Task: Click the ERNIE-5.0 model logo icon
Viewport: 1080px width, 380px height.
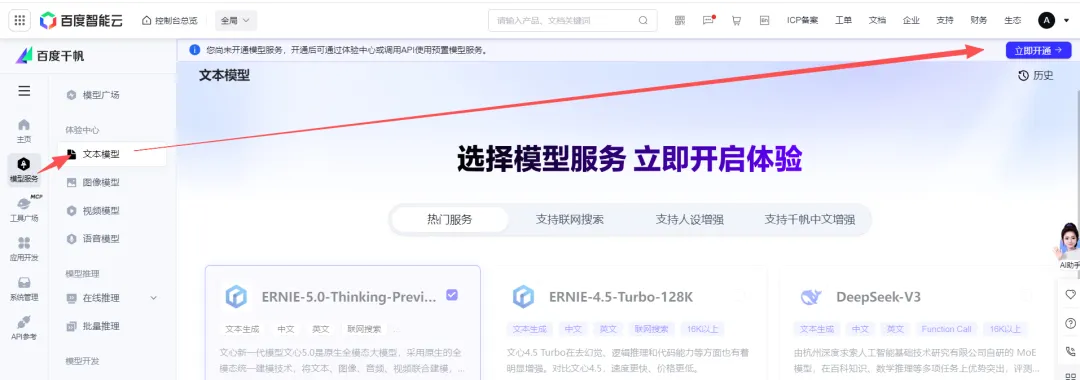Action: click(236, 297)
